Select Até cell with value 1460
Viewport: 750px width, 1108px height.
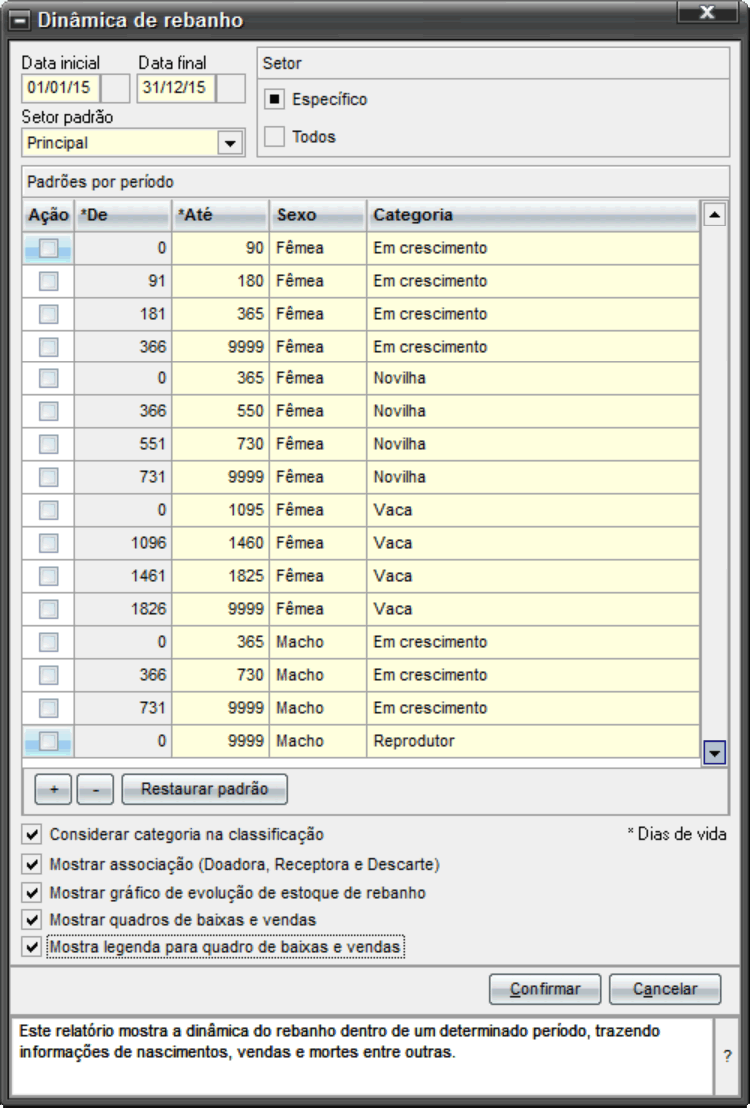point(221,543)
